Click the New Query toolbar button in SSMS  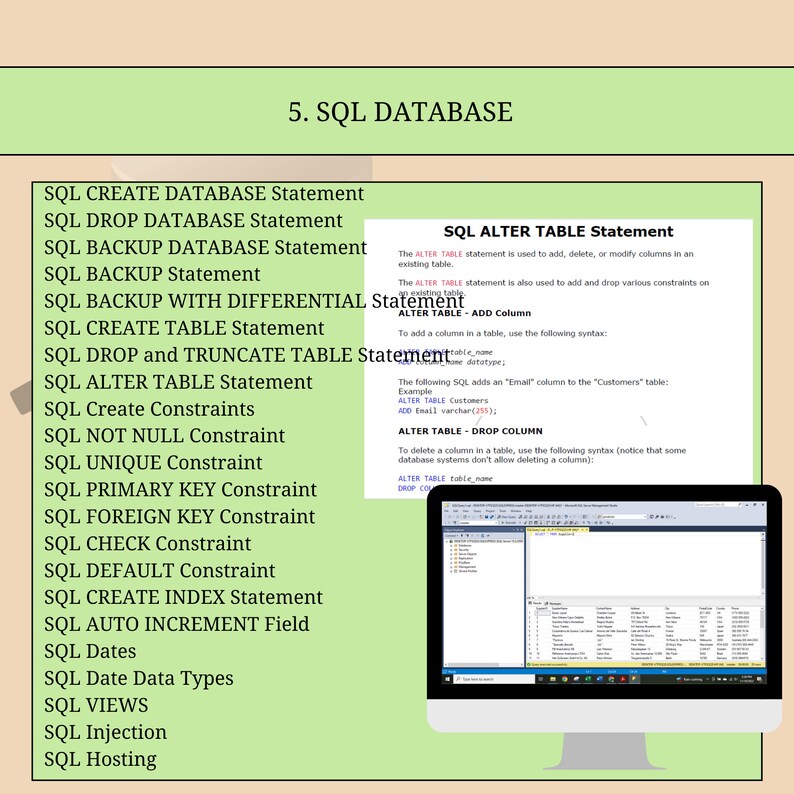pyautogui.click(x=506, y=517)
